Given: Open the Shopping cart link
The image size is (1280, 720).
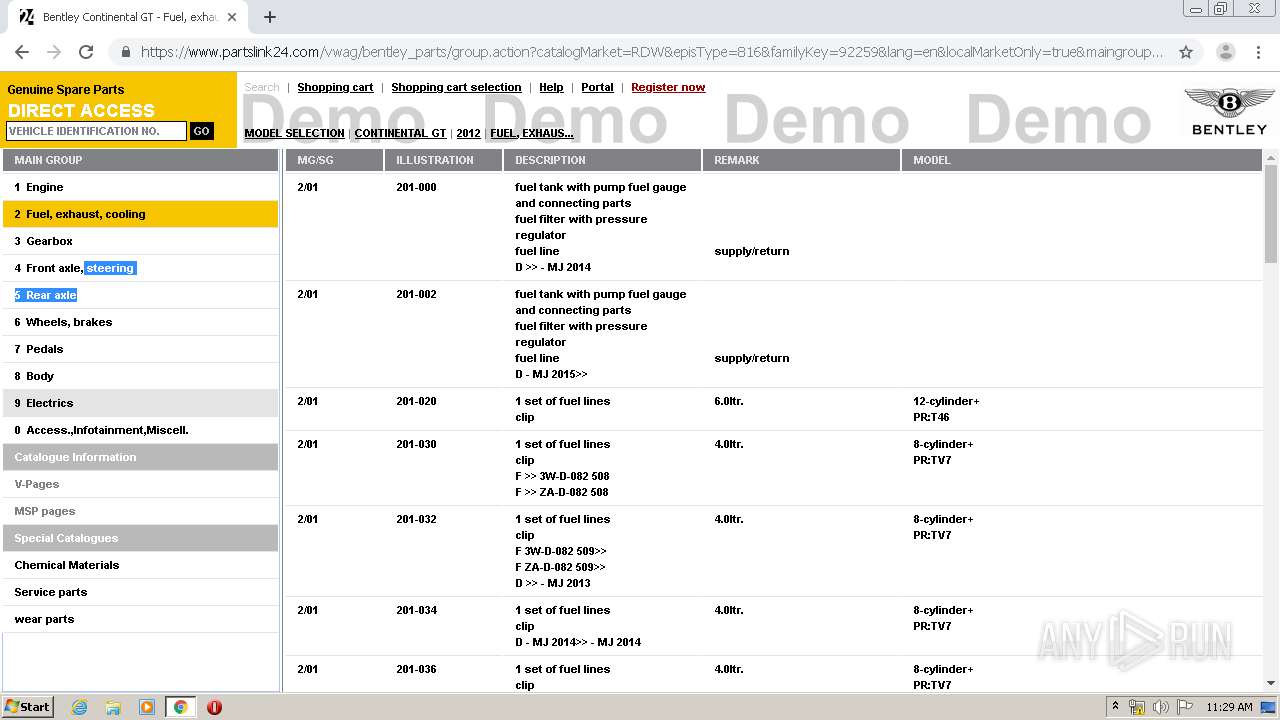Looking at the screenshot, I should tap(335, 87).
